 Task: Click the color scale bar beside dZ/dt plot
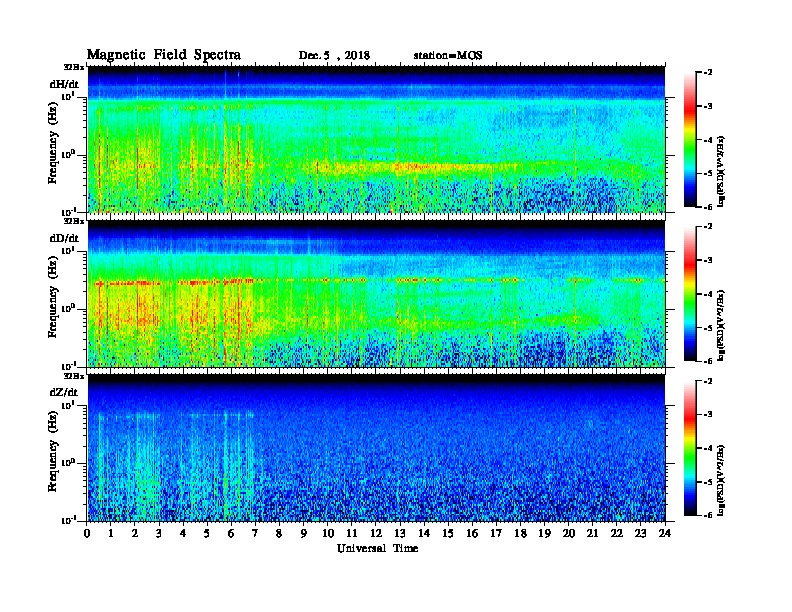click(x=690, y=448)
